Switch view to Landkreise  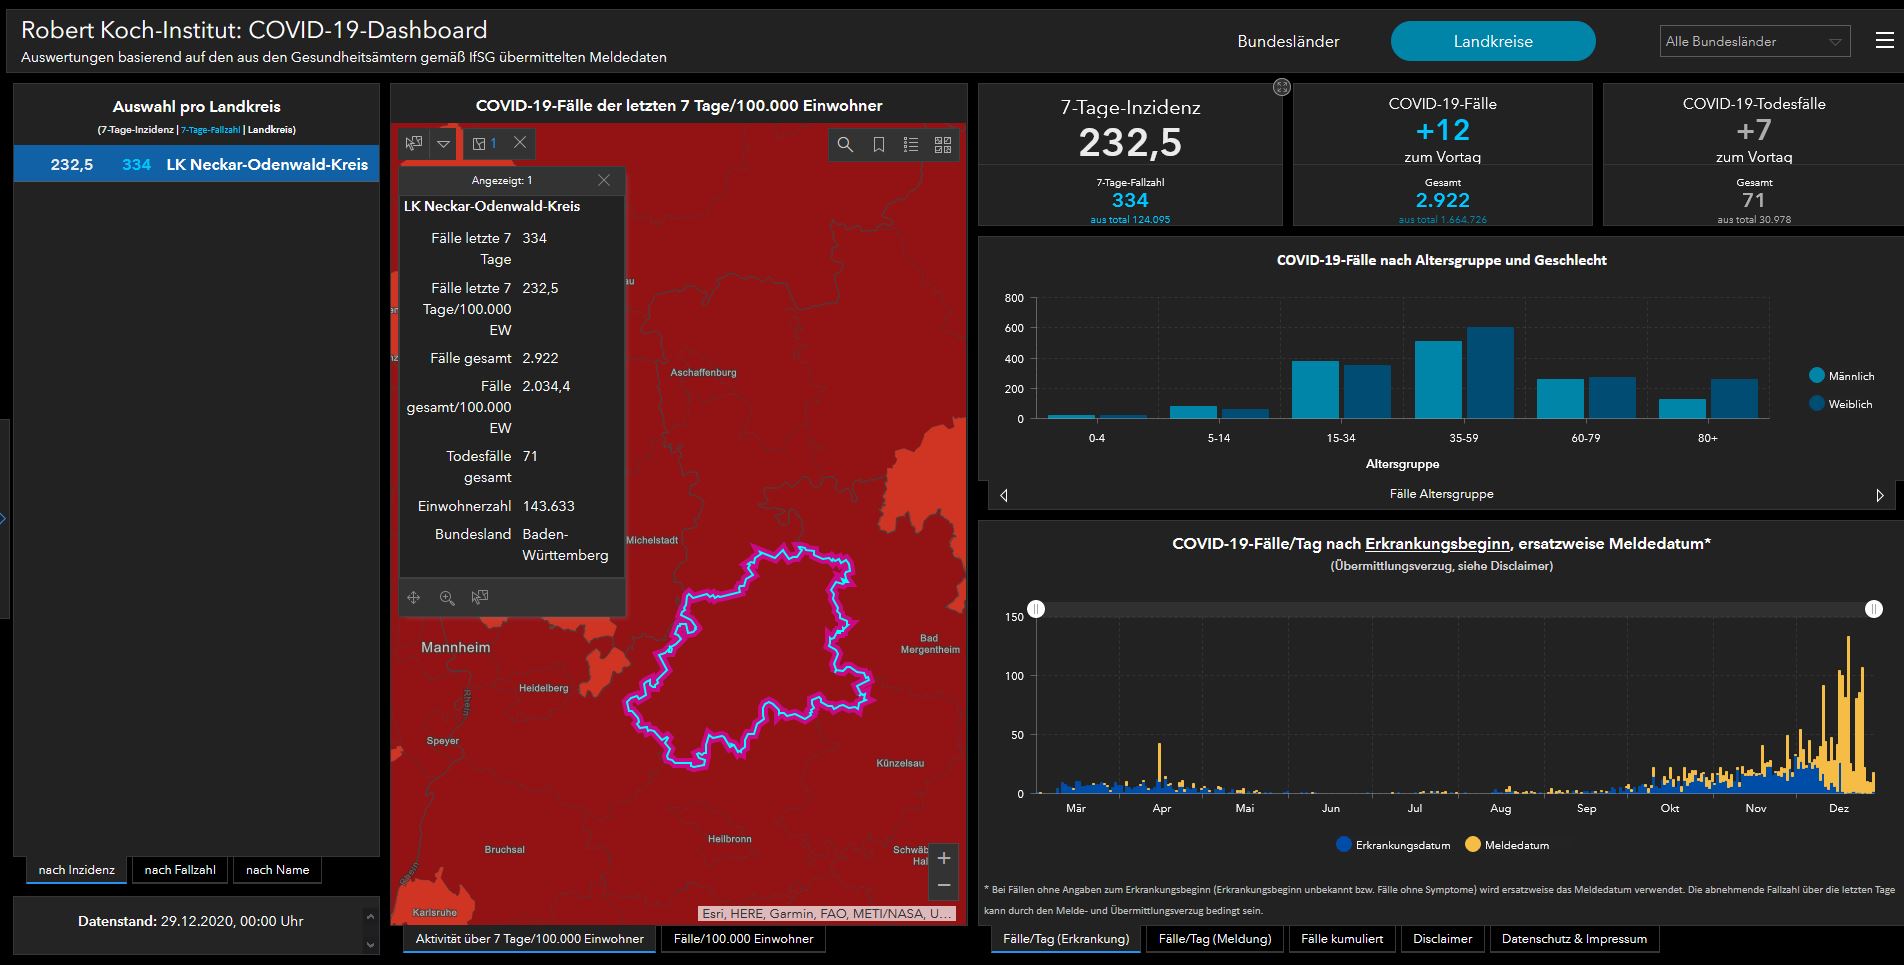[x=1493, y=41]
